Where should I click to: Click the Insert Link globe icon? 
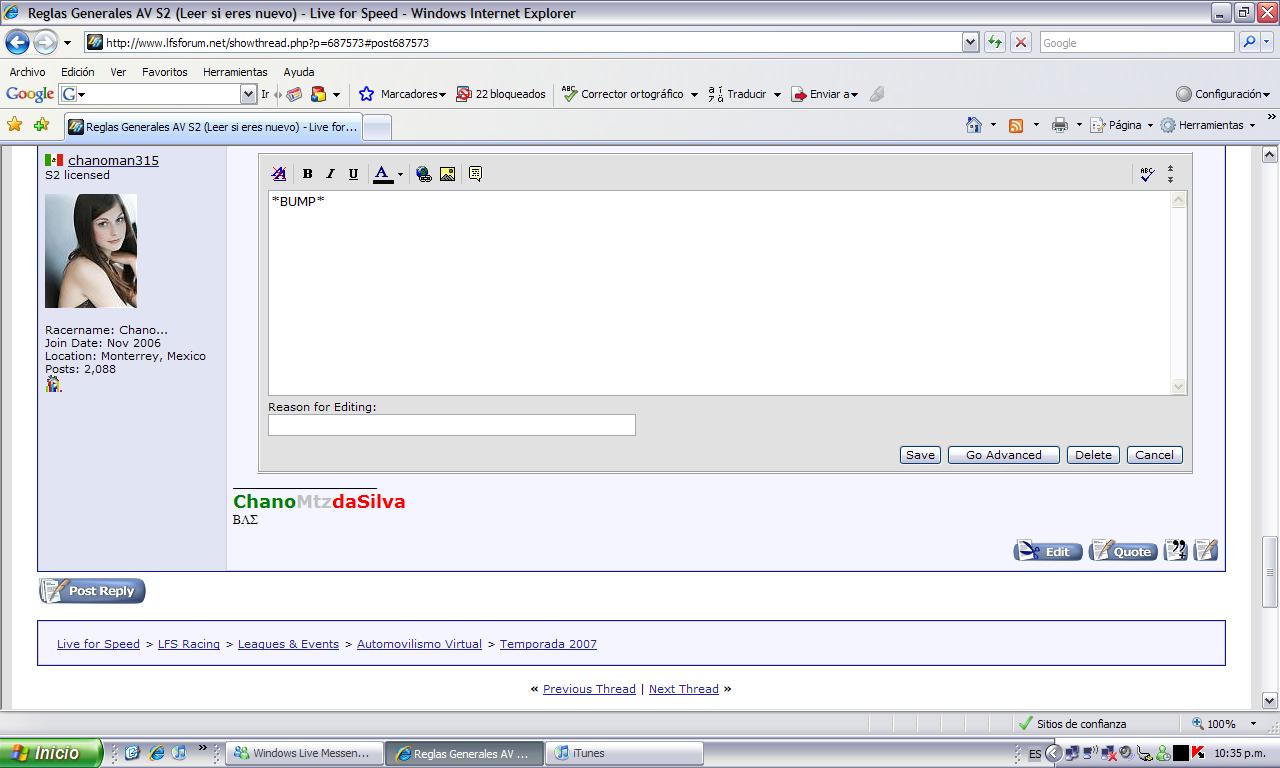pos(424,174)
